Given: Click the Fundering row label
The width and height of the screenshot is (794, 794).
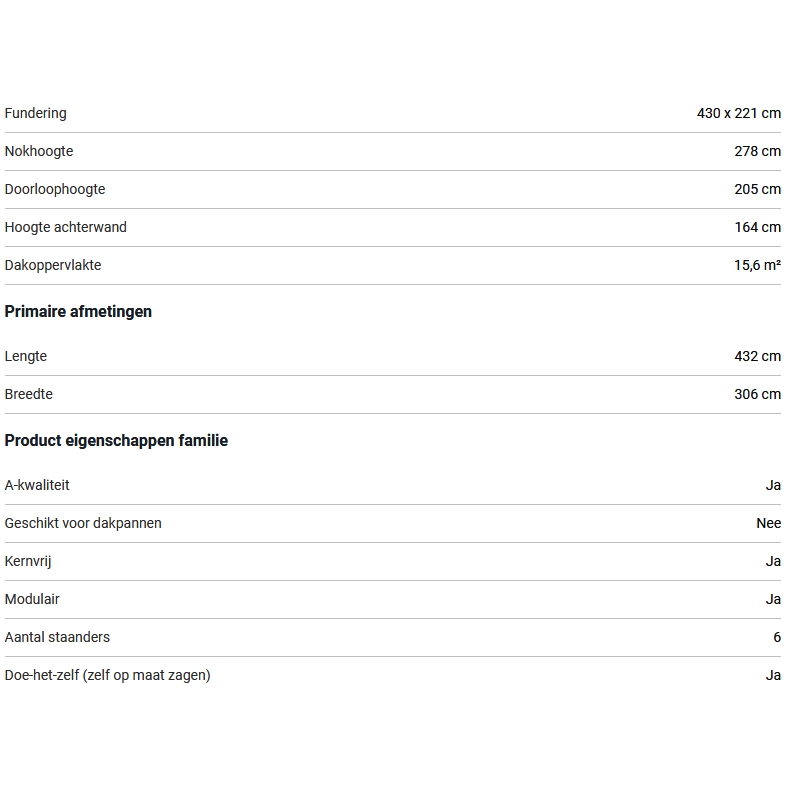Looking at the screenshot, I should coord(36,114).
